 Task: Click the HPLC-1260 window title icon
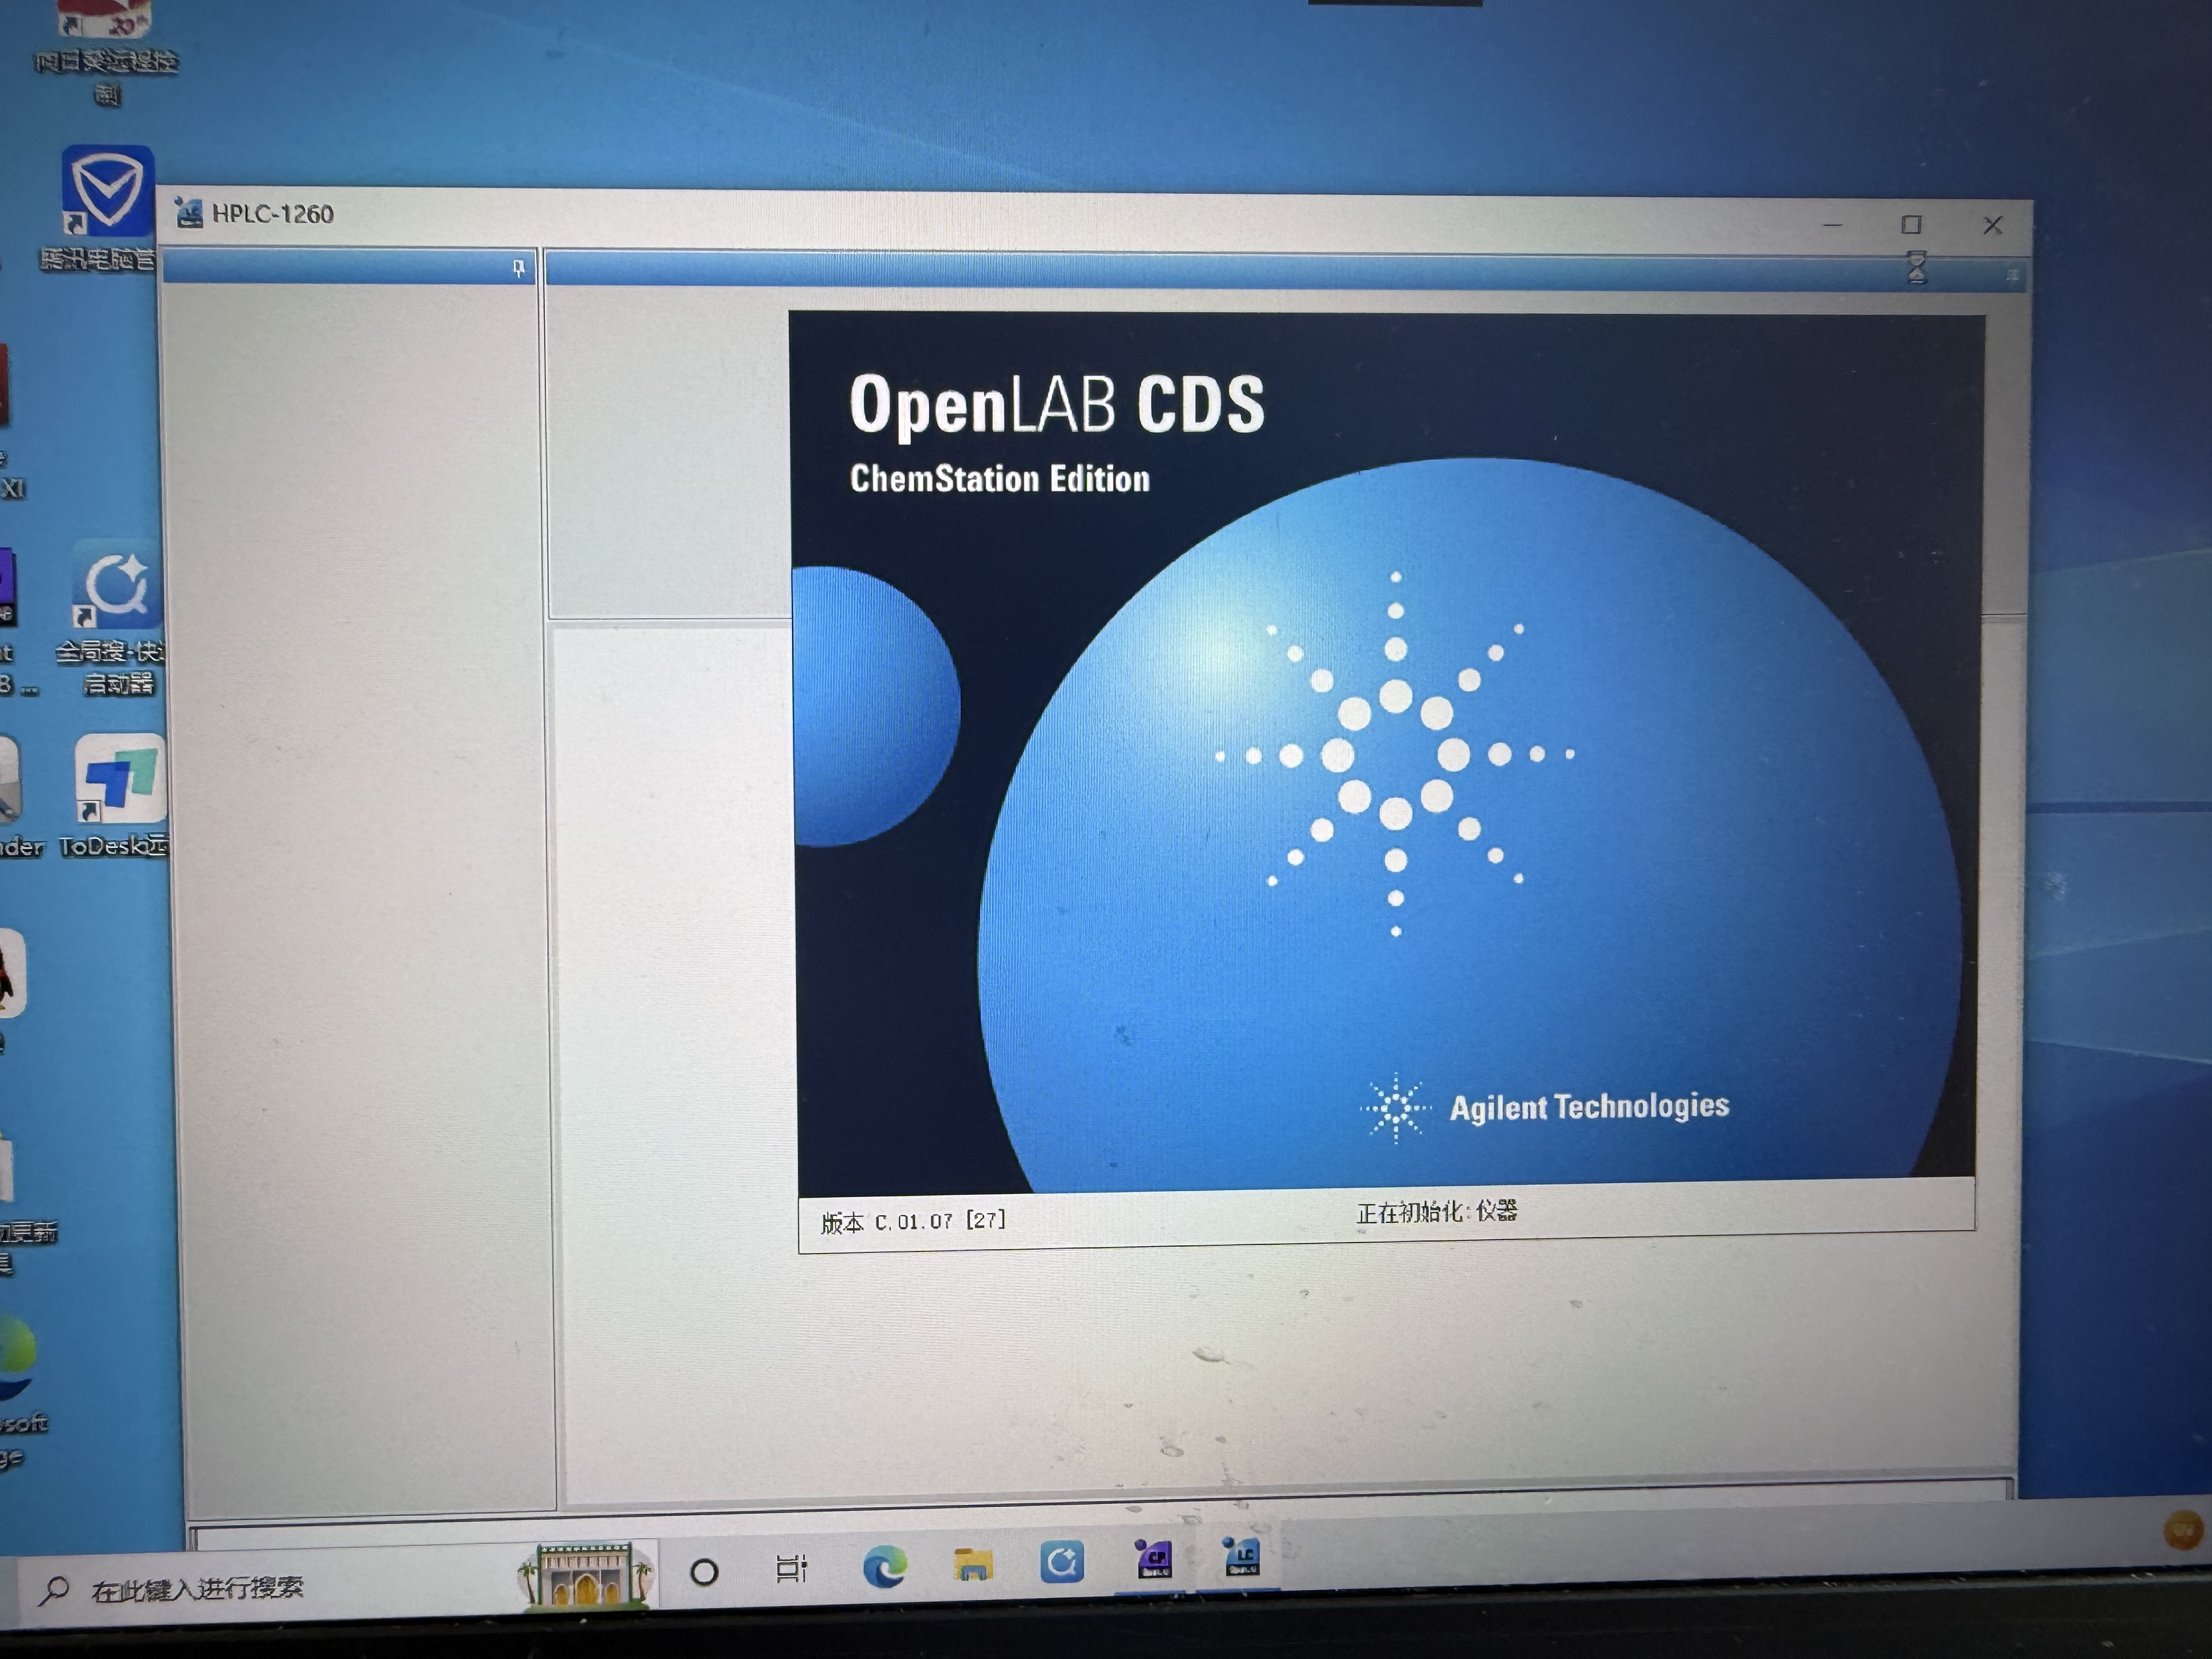click(188, 213)
